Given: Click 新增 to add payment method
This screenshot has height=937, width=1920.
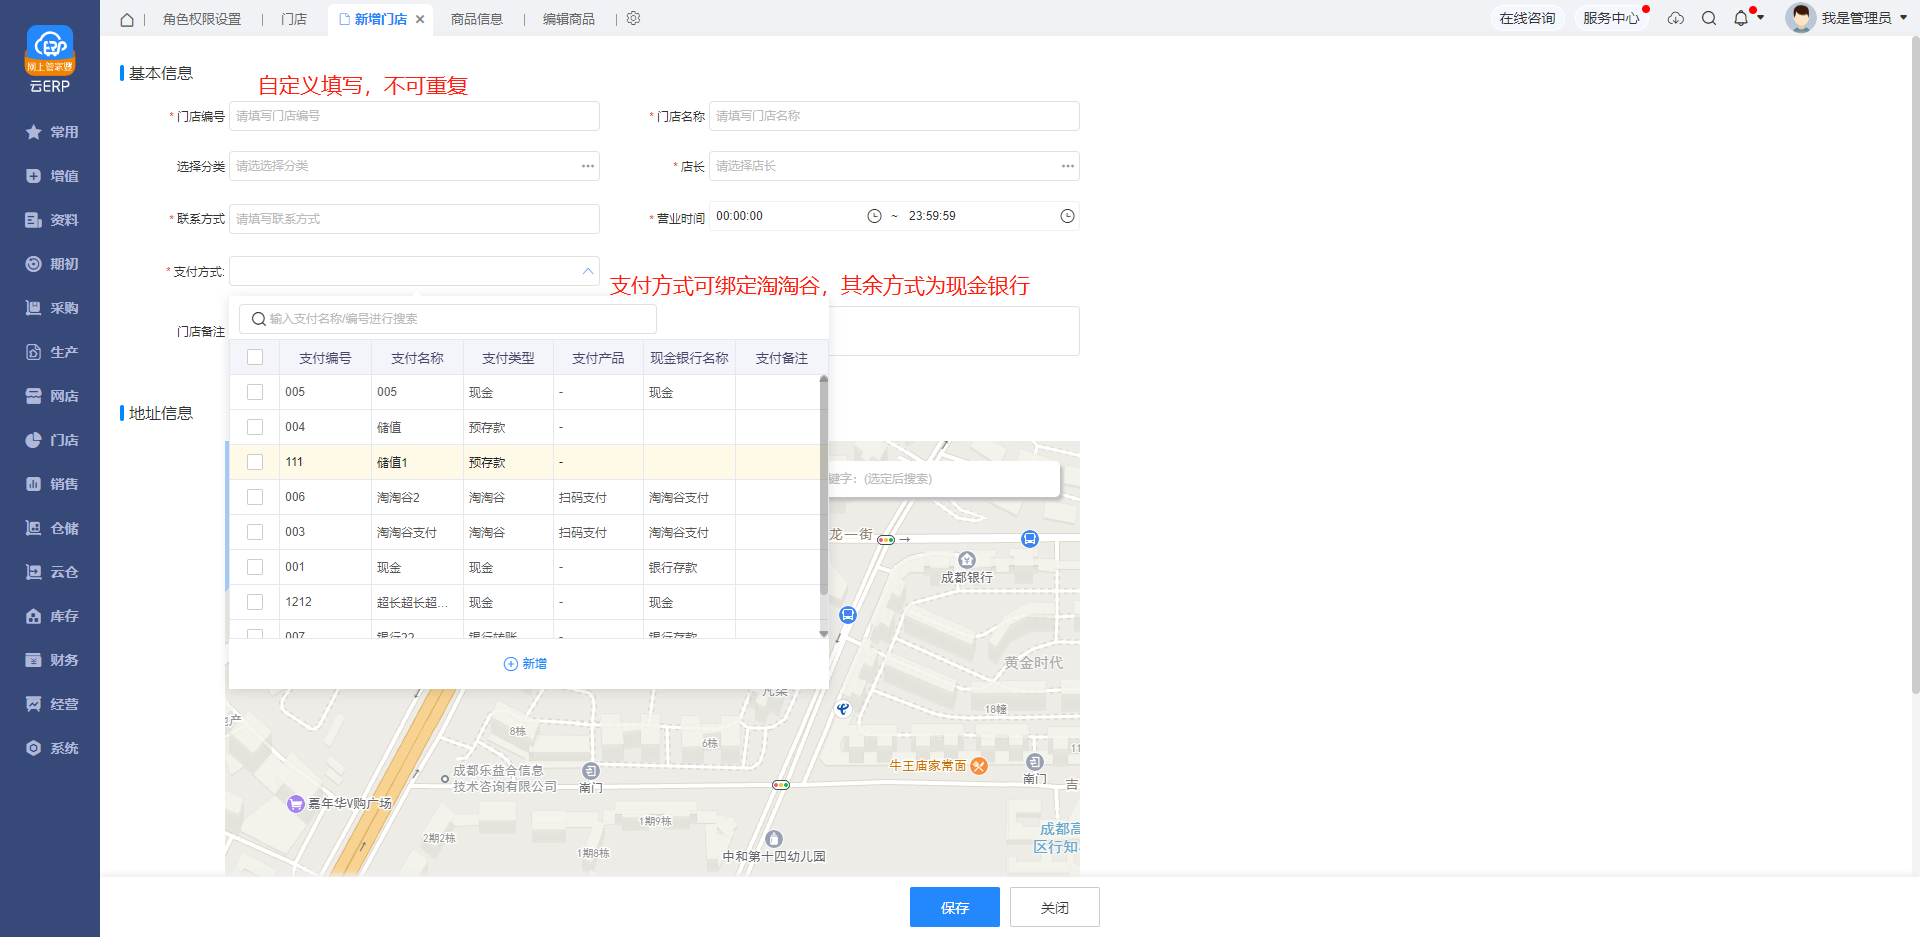Looking at the screenshot, I should click(526, 664).
